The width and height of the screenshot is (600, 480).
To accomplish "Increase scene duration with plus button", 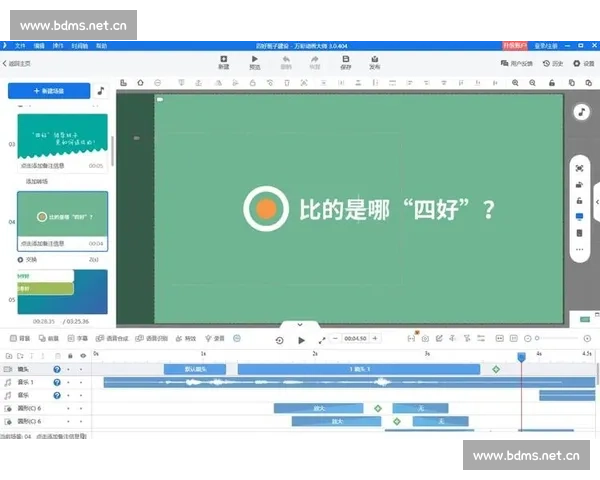I will (375, 338).
